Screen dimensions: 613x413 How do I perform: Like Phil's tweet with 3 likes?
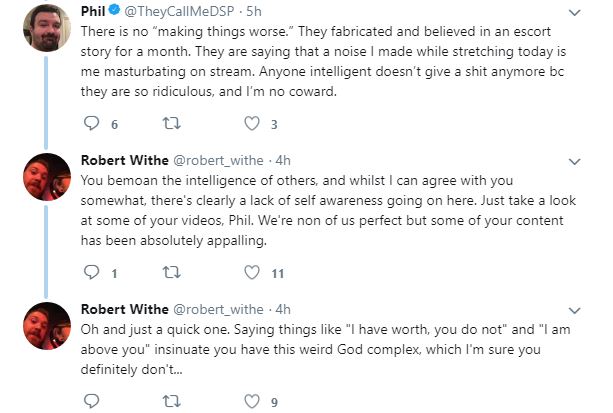252,124
